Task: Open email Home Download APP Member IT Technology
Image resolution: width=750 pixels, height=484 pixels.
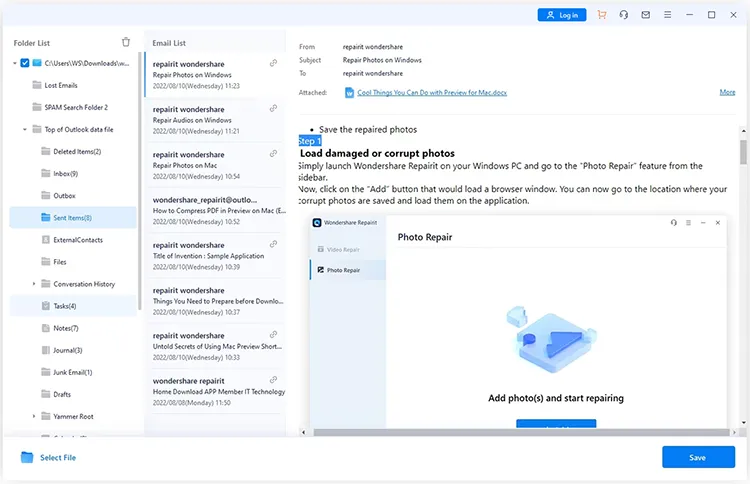Action: pyautogui.click(x=216, y=392)
